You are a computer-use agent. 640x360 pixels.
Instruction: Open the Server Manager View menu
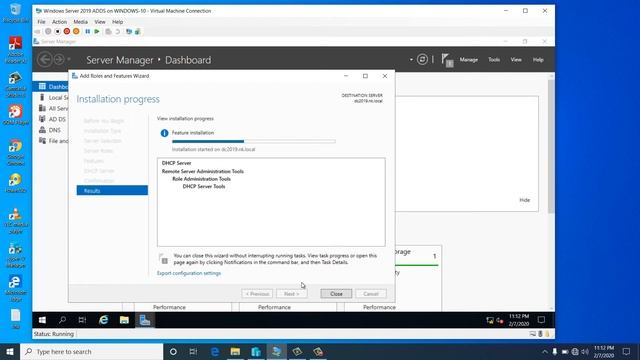(516, 60)
